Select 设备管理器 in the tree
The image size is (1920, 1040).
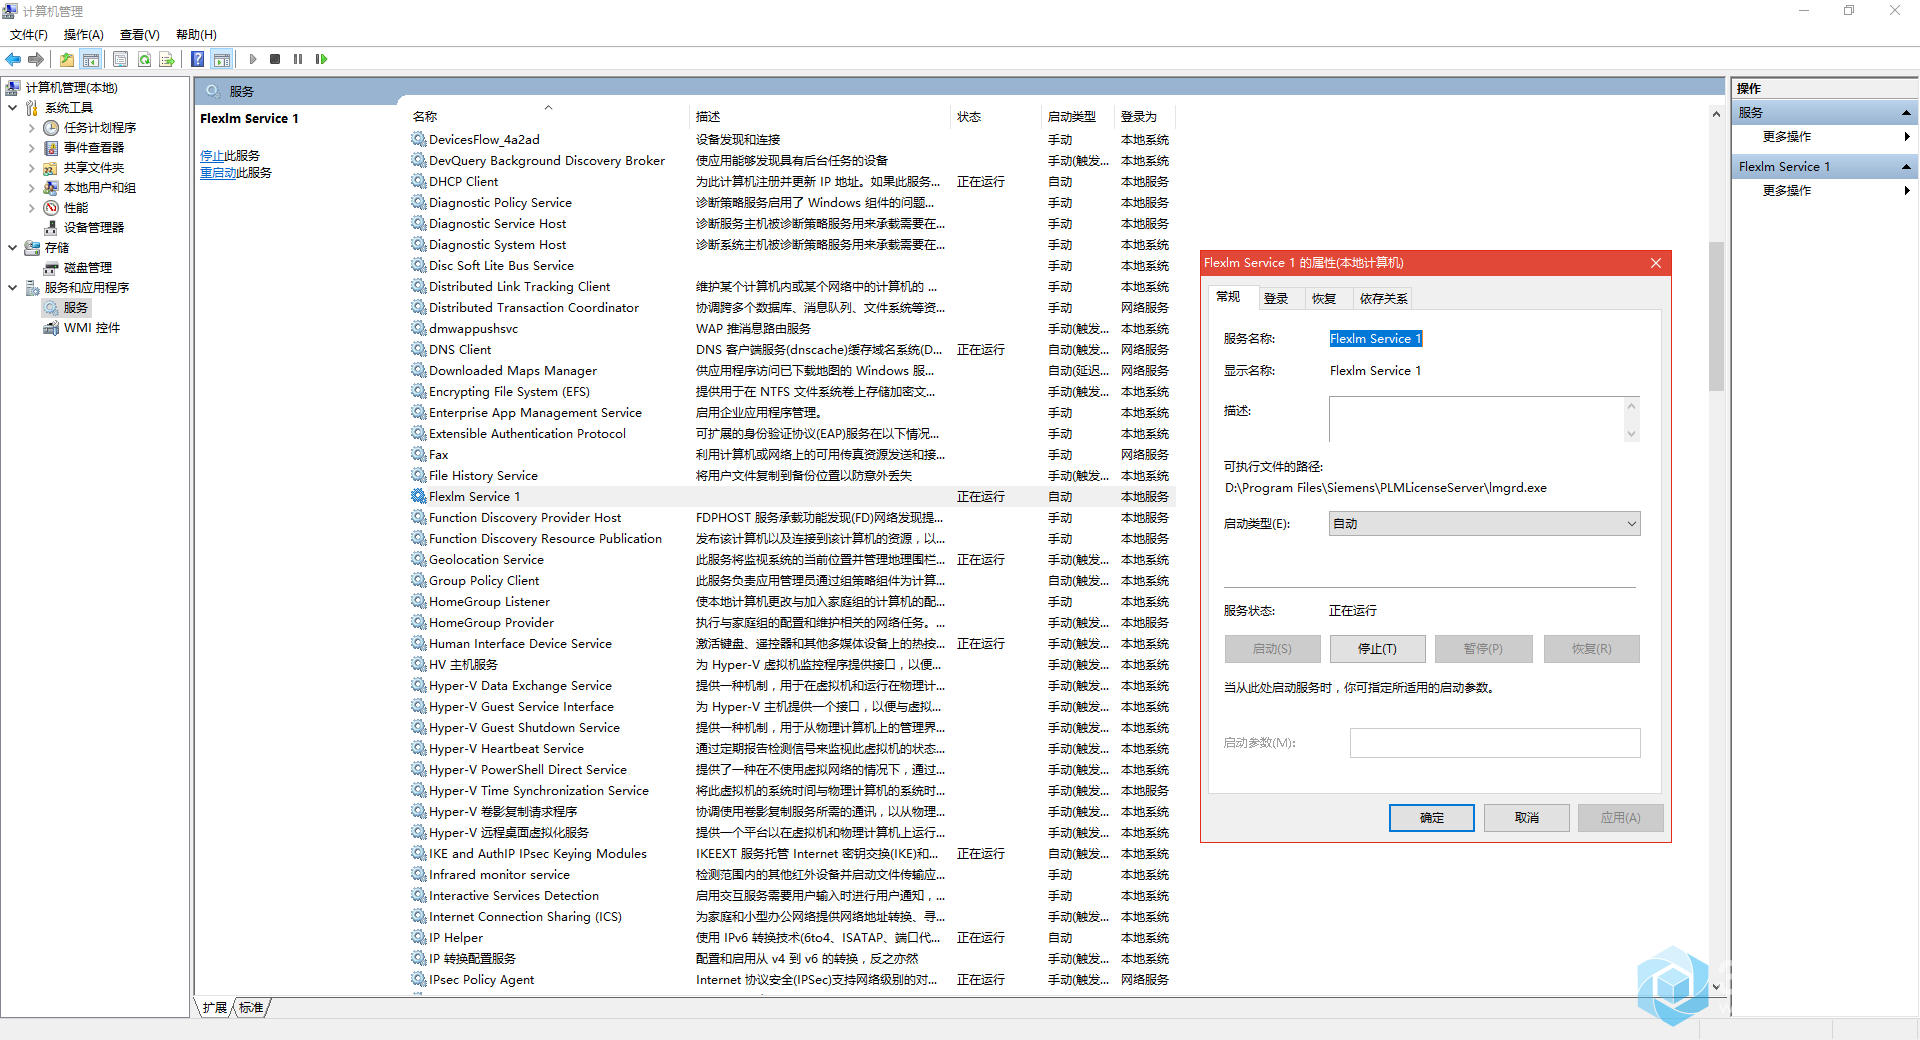pos(94,228)
